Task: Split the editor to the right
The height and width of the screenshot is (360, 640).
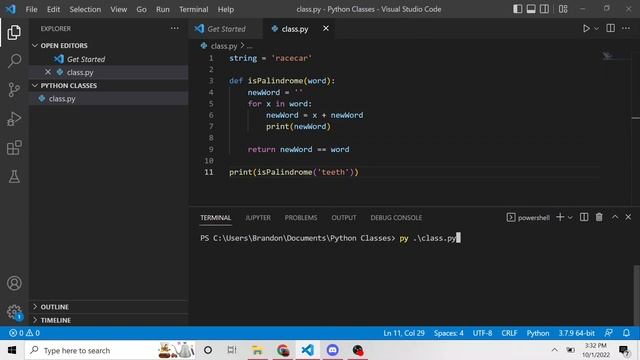Action: (611, 28)
